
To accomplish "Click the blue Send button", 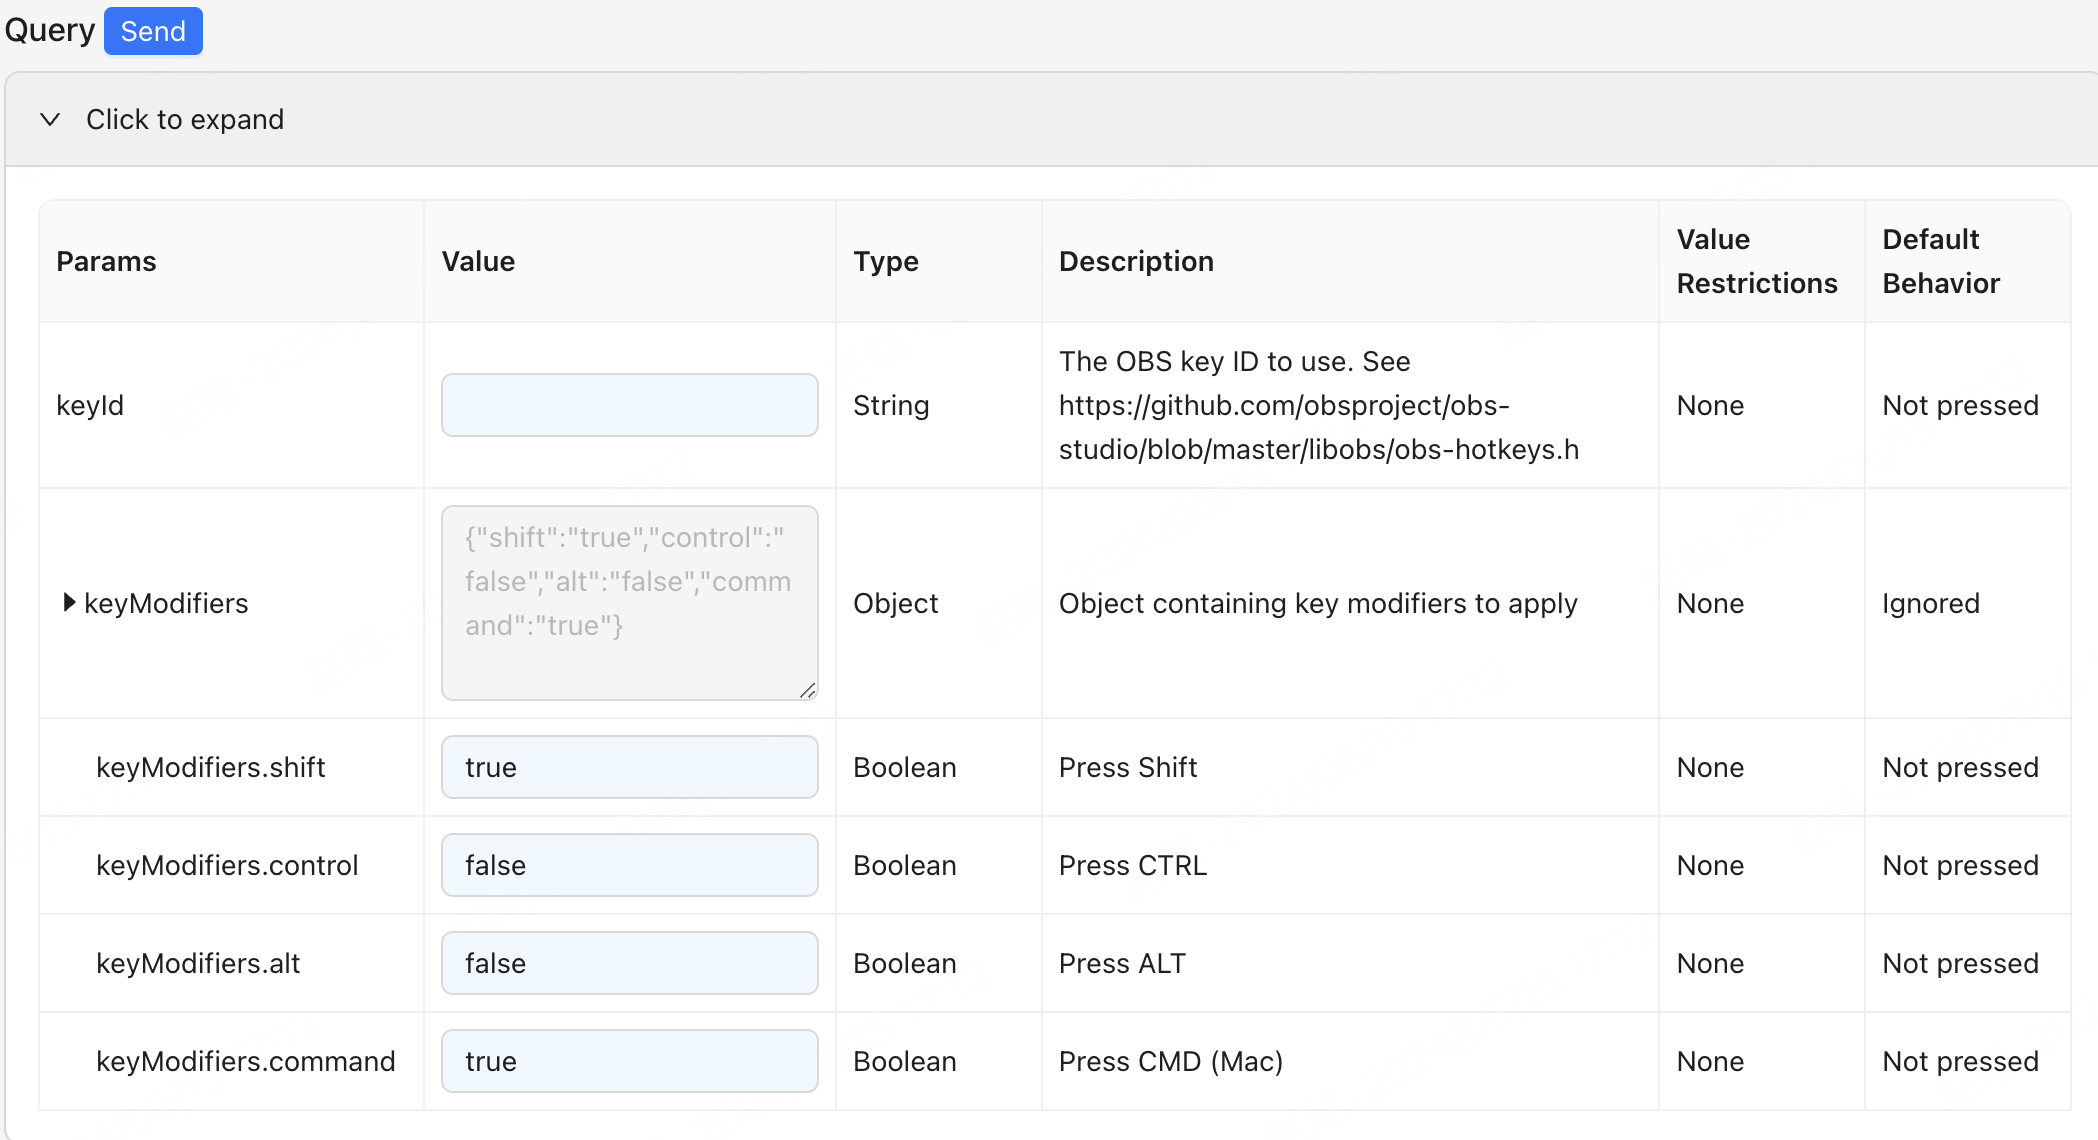I will tap(153, 31).
